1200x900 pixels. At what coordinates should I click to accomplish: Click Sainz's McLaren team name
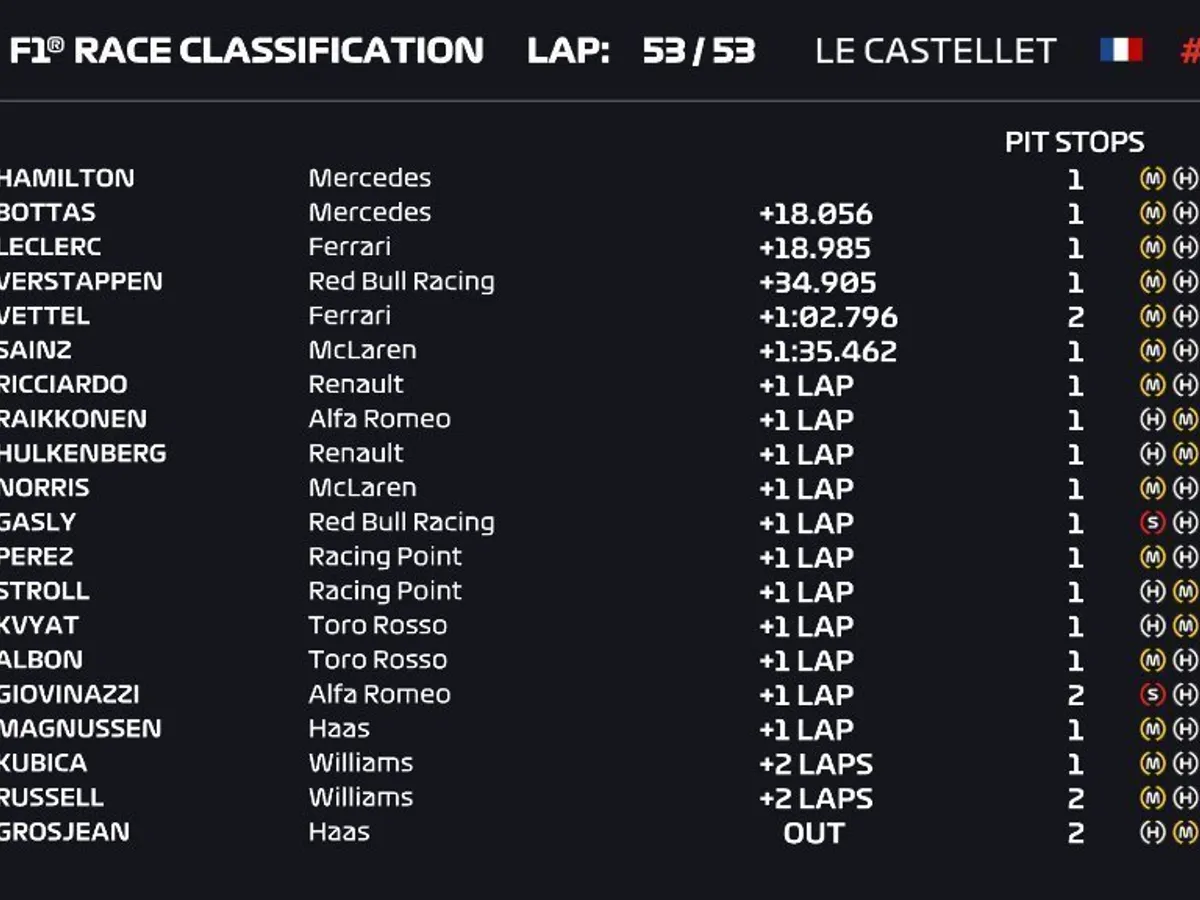click(x=362, y=350)
